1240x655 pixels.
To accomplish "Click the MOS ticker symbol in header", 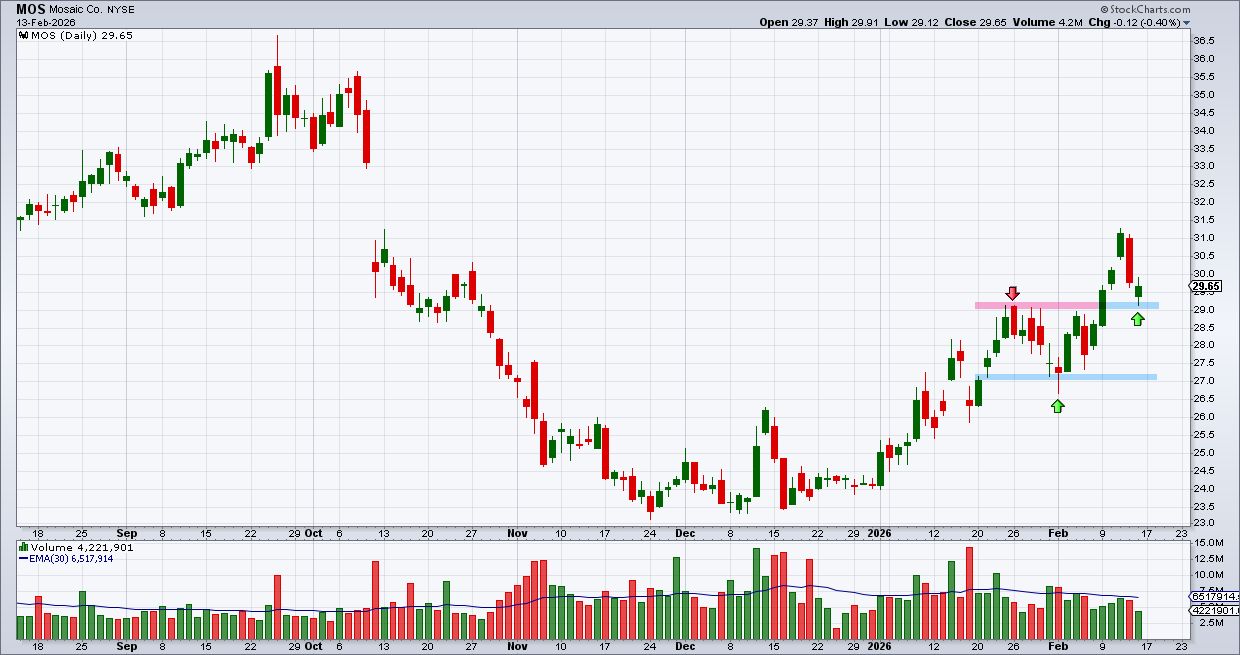I will [29, 8].
